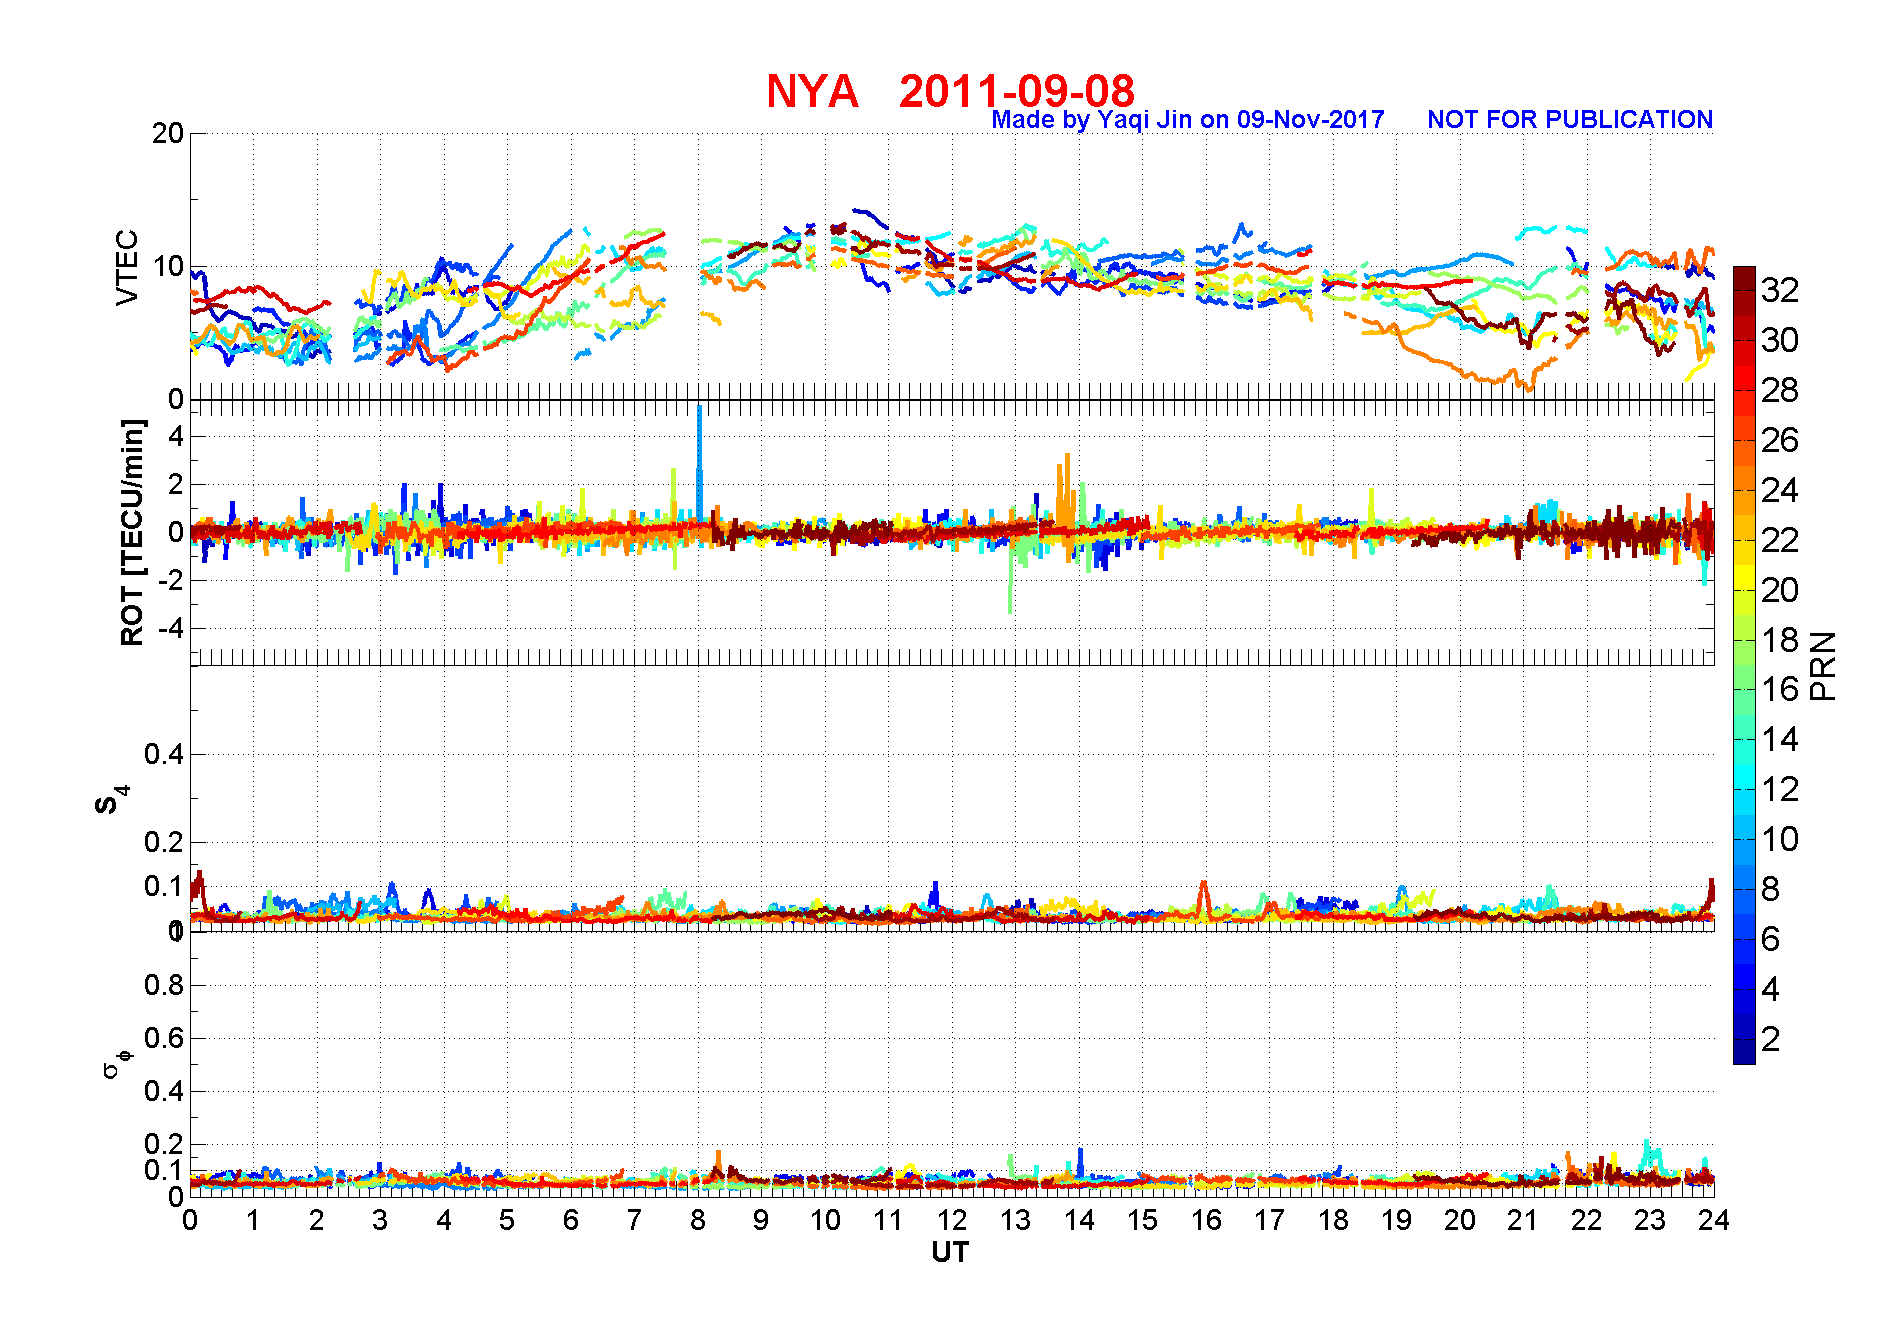Click the 'NOT FOR PUBLICATION' label

click(1570, 120)
